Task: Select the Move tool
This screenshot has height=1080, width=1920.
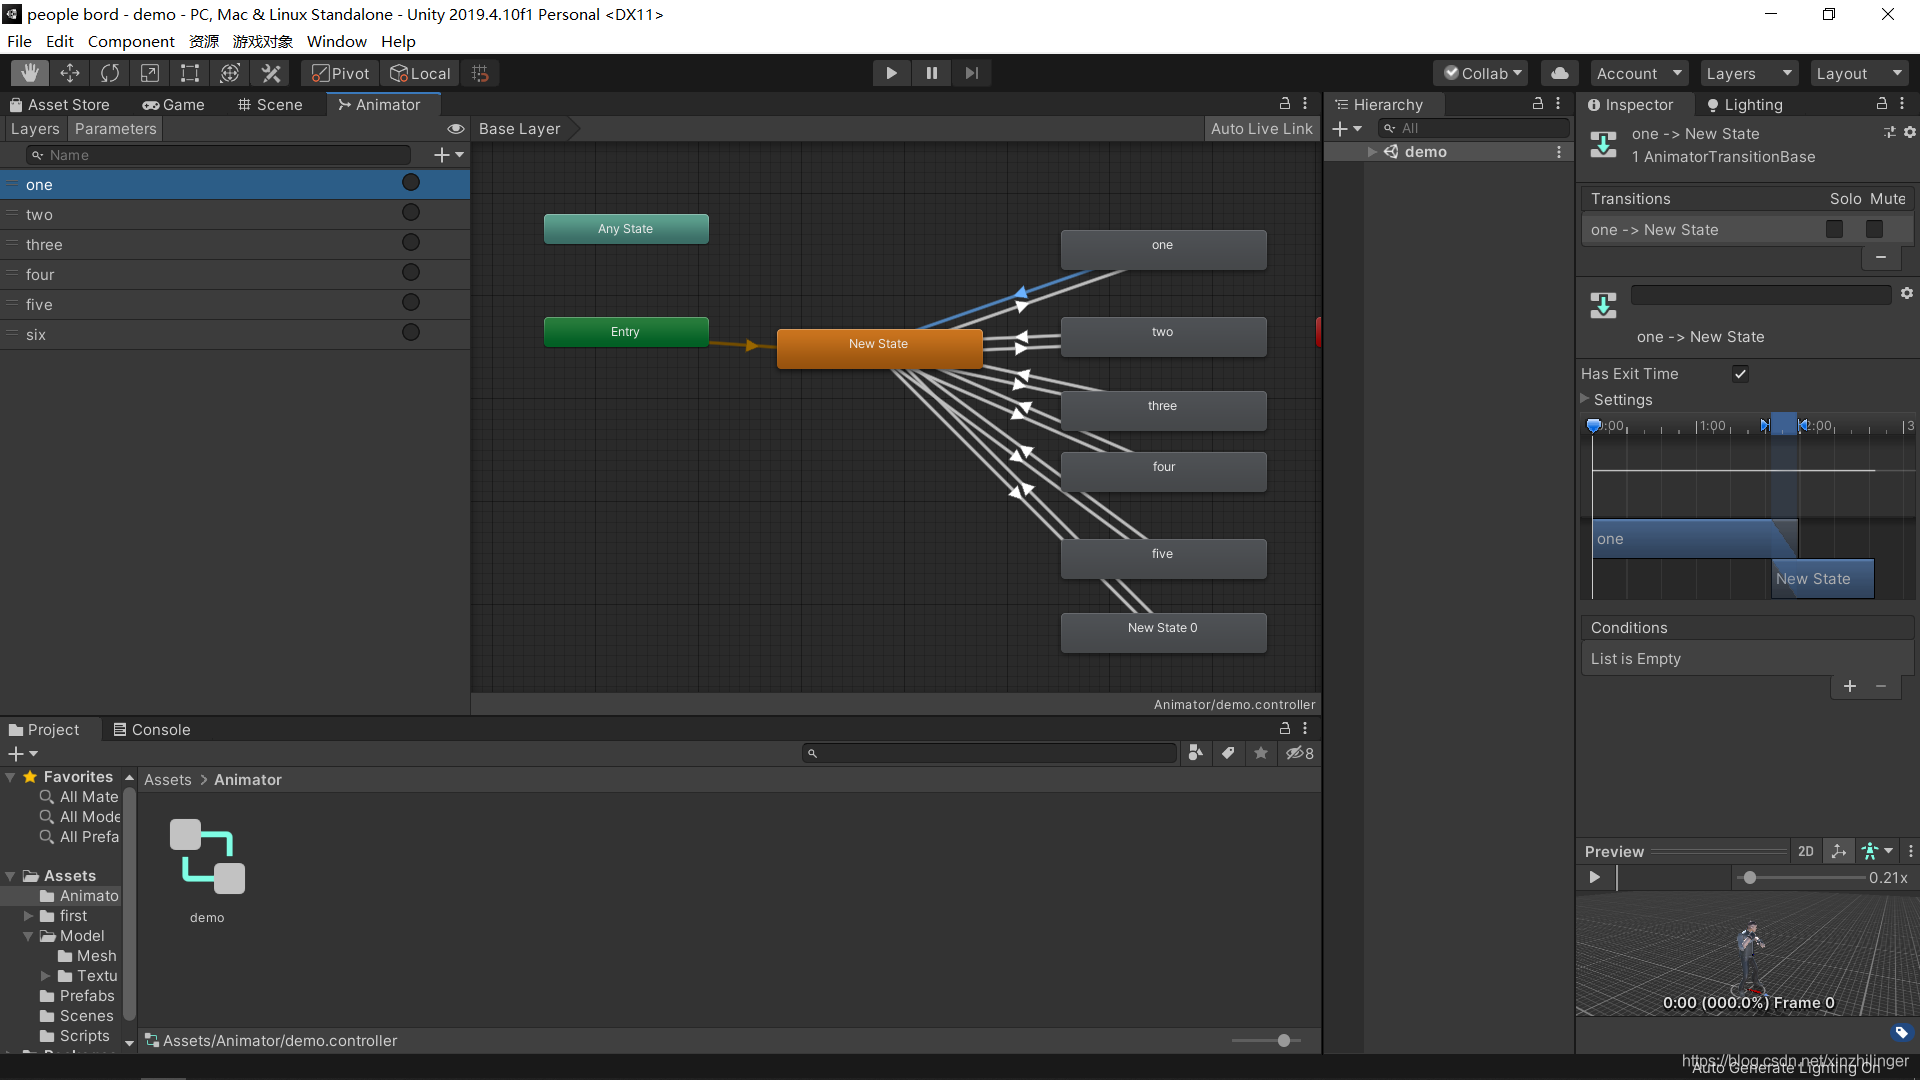Action: pyautogui.click(x=70, y=73)
